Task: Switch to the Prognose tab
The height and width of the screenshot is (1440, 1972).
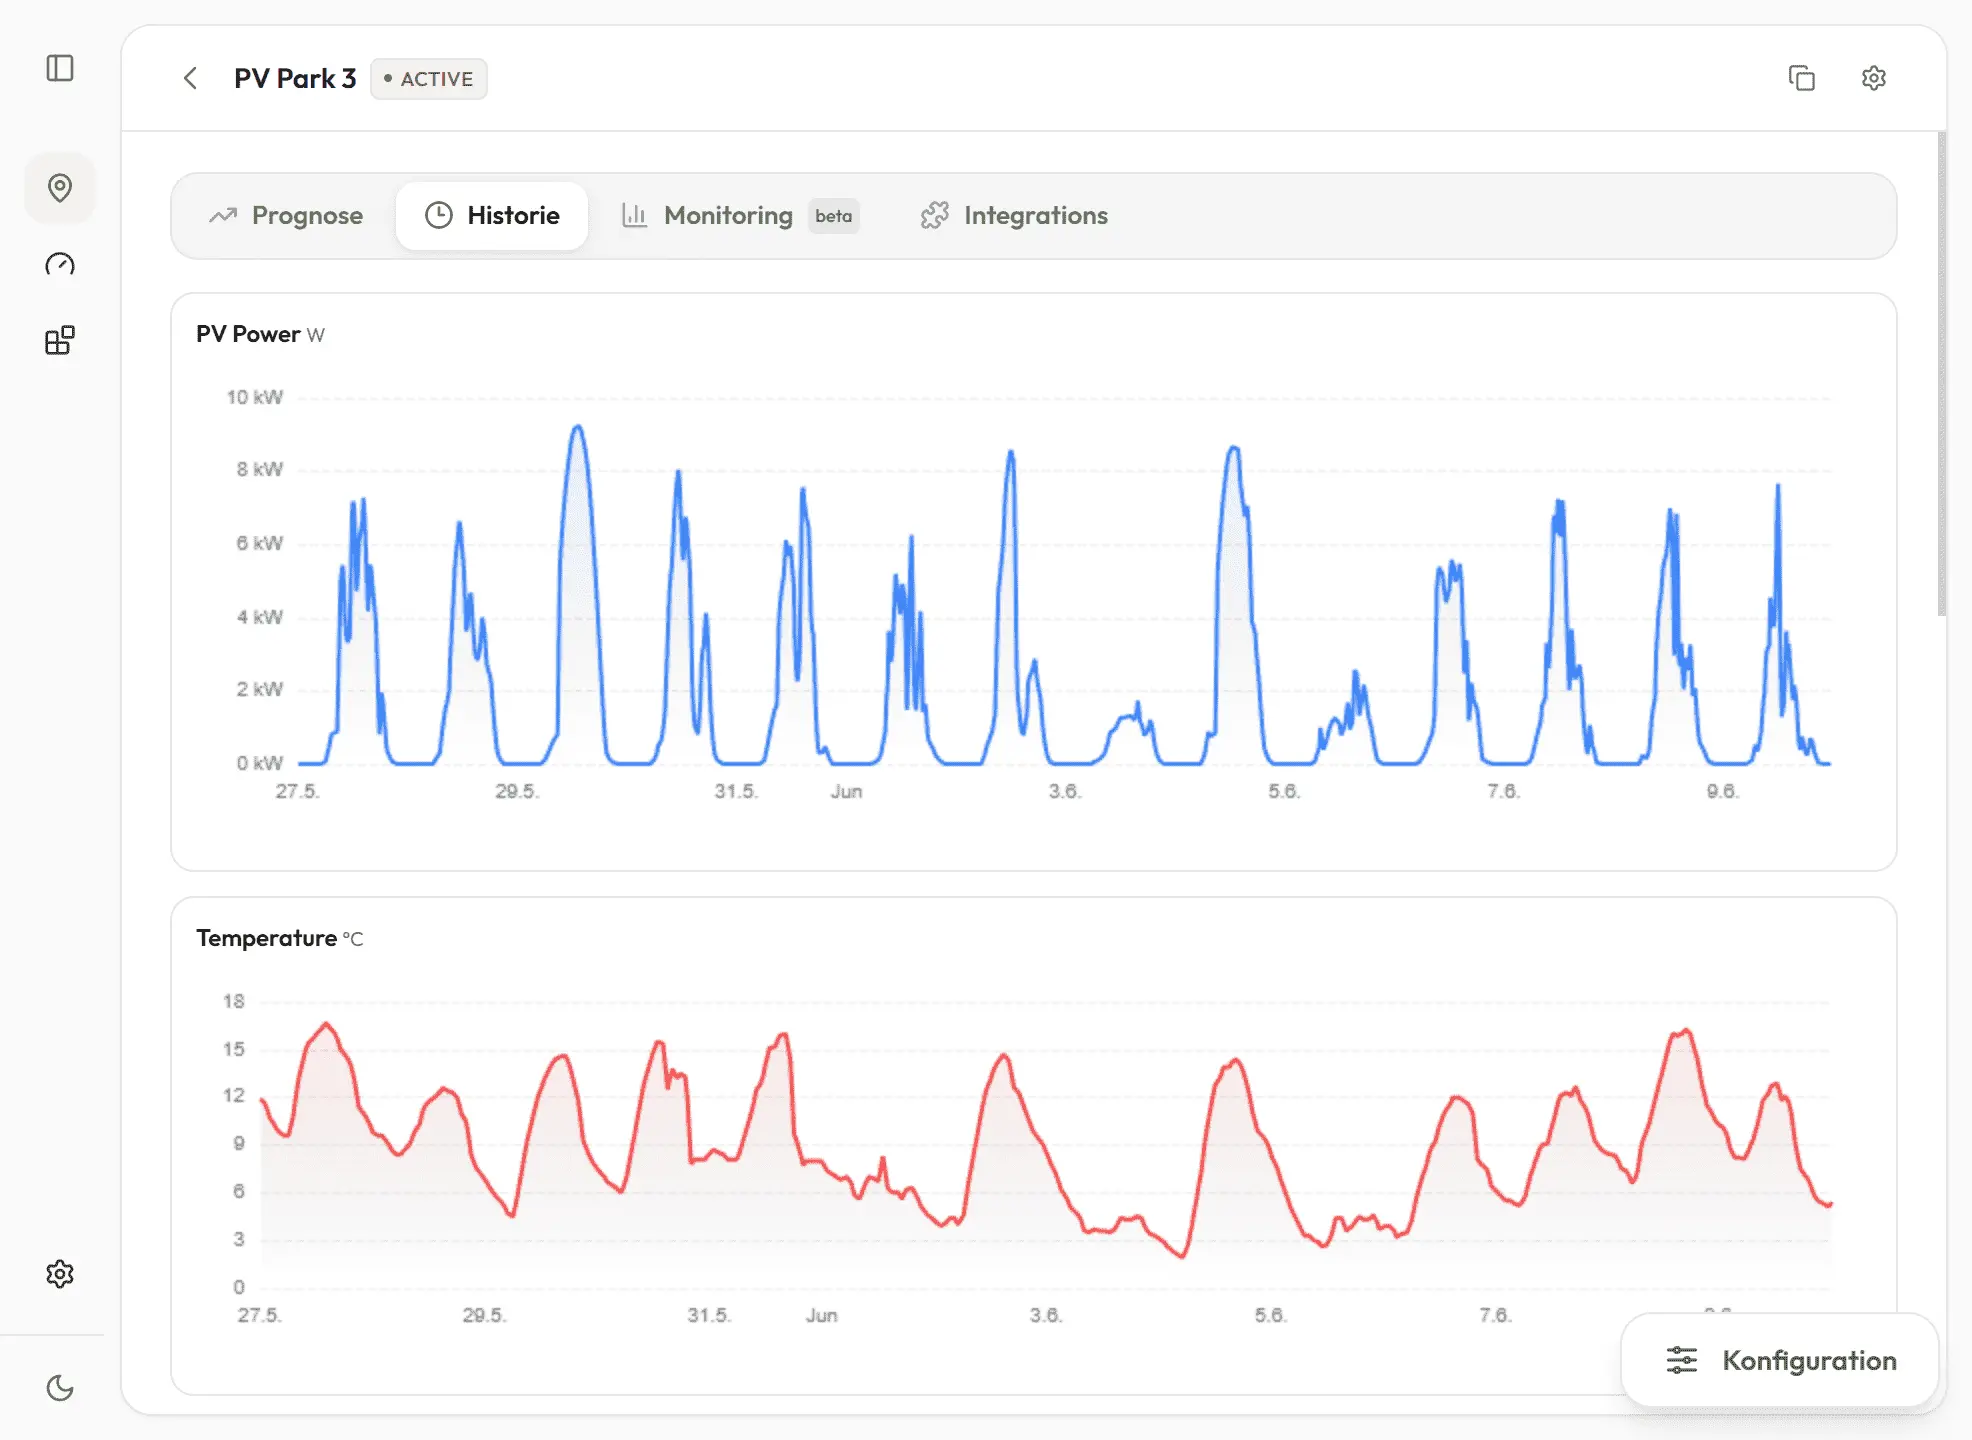Action: click(286, 216)
